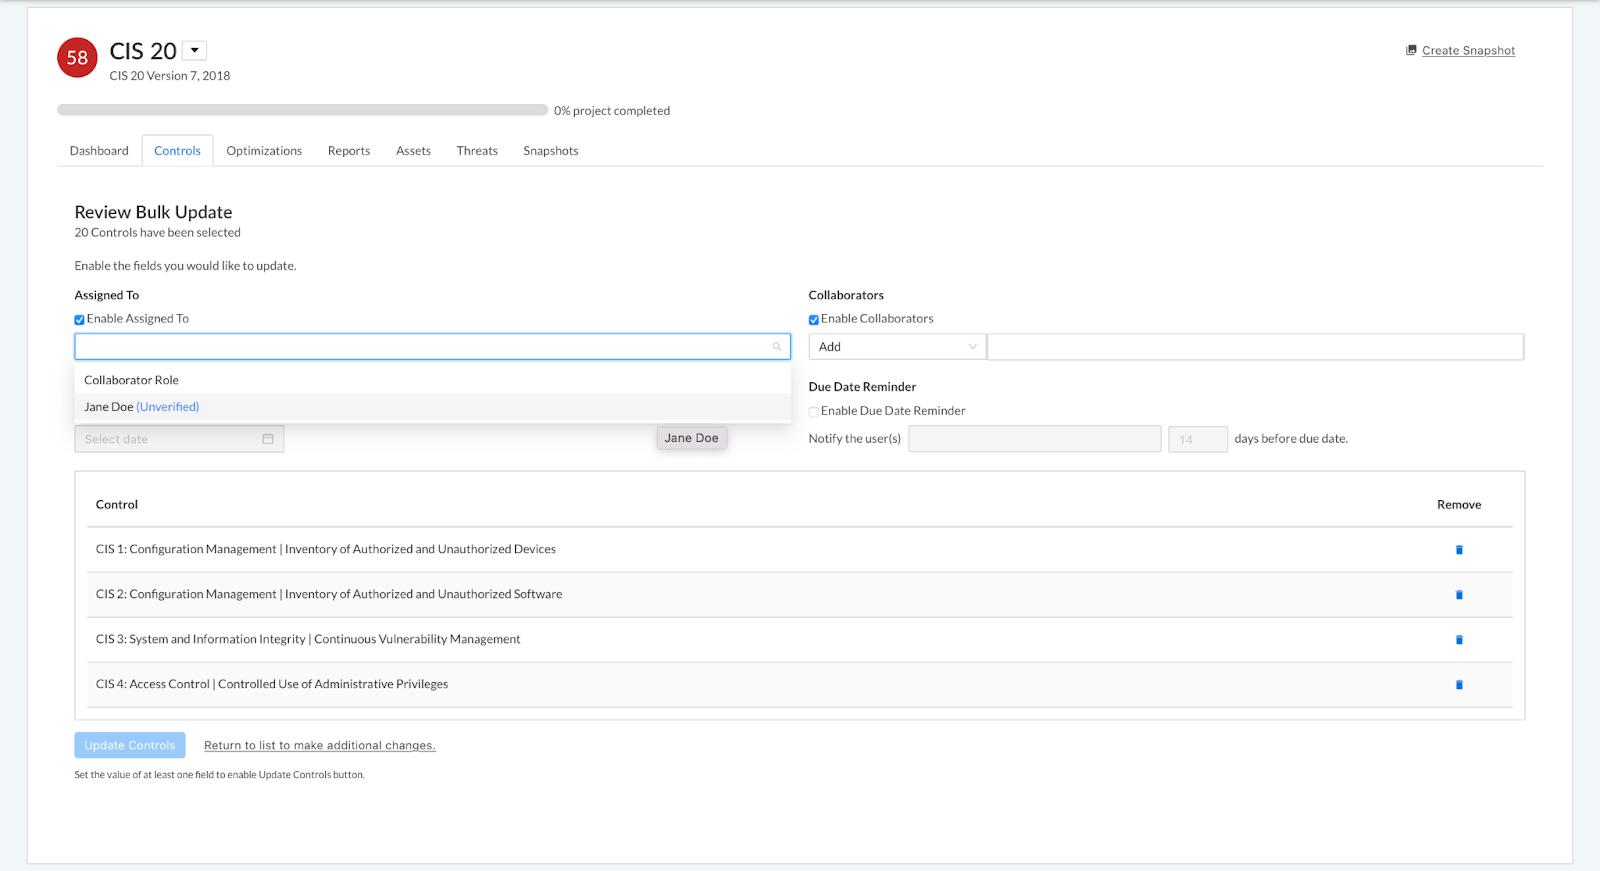
Task: Click the red 58 score badge
Action: [x=77, y=58]
